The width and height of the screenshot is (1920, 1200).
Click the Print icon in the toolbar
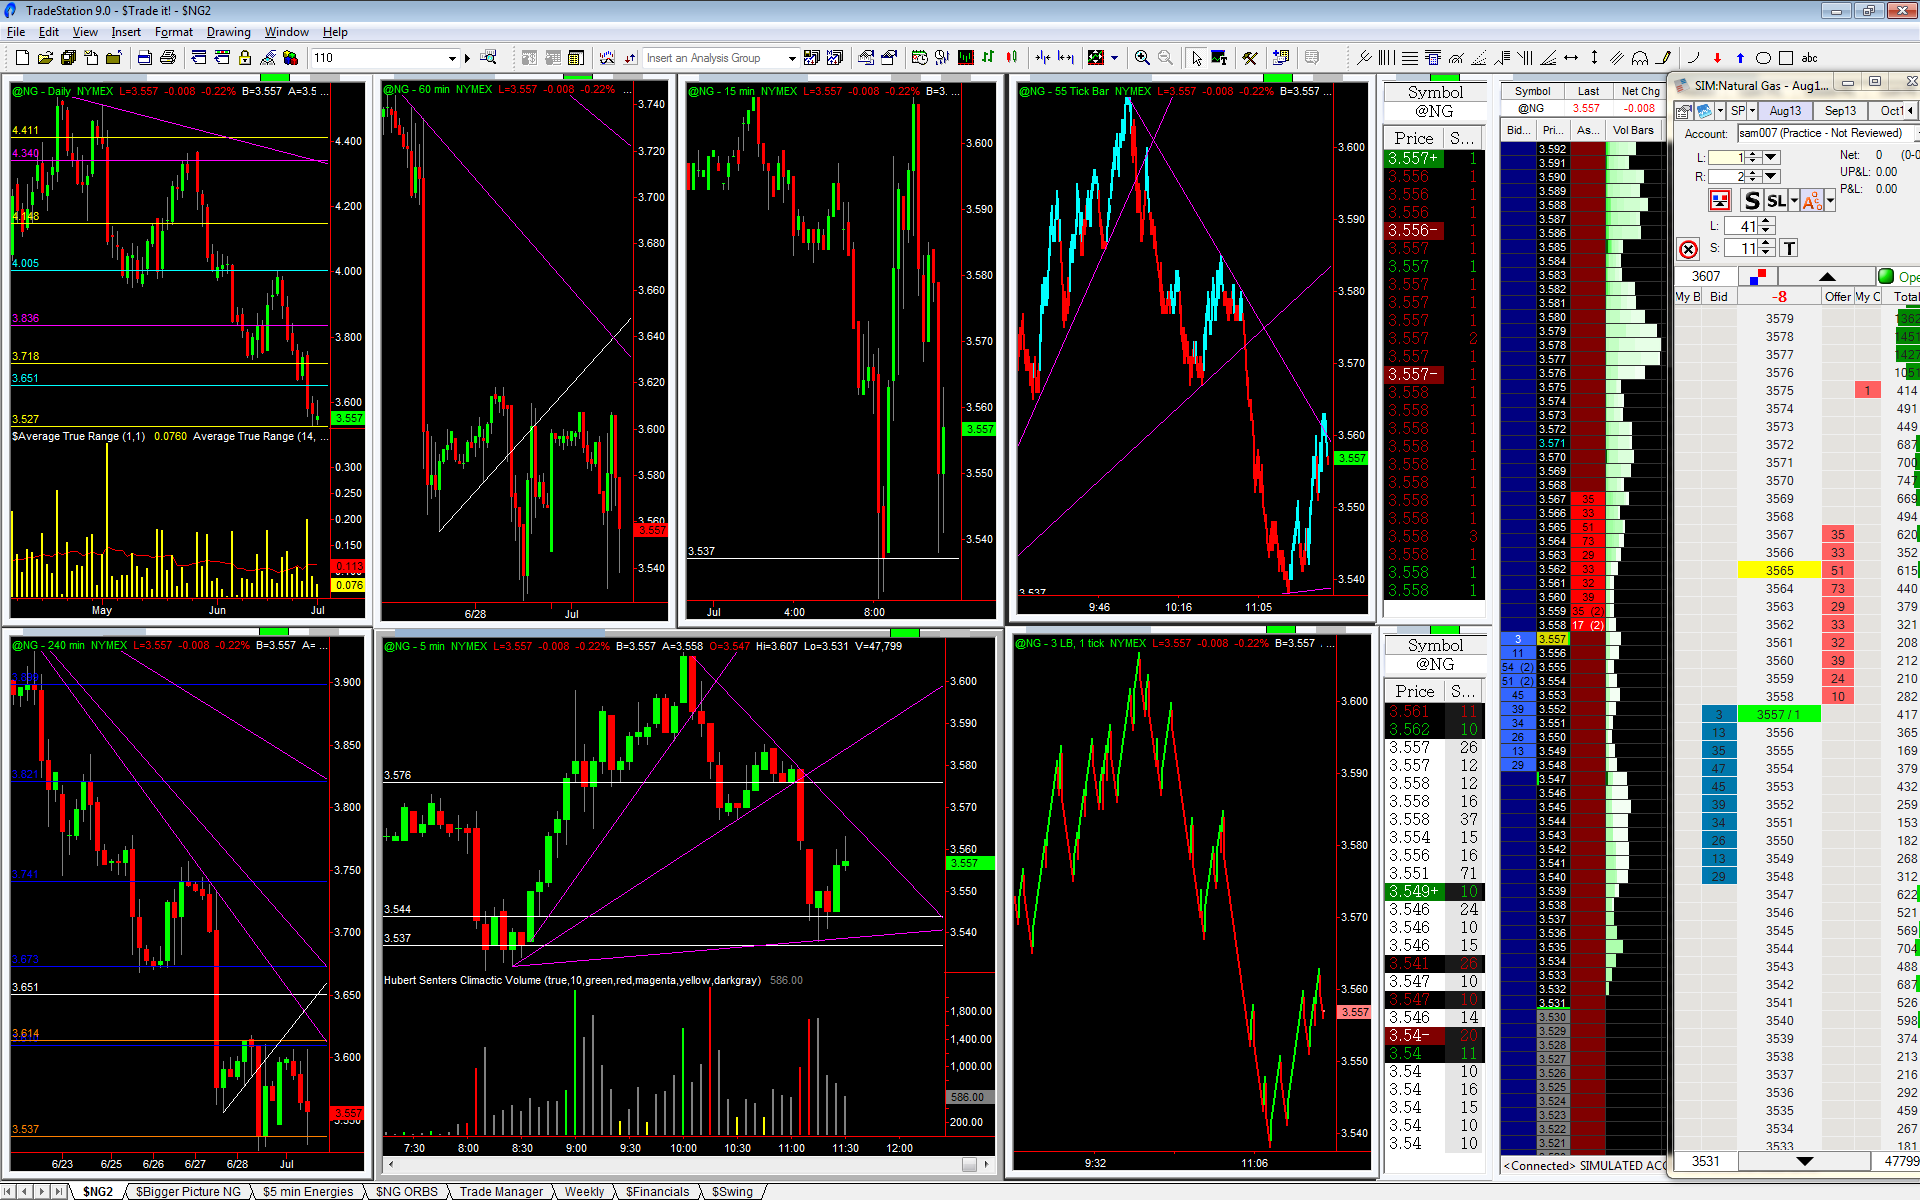168,58
